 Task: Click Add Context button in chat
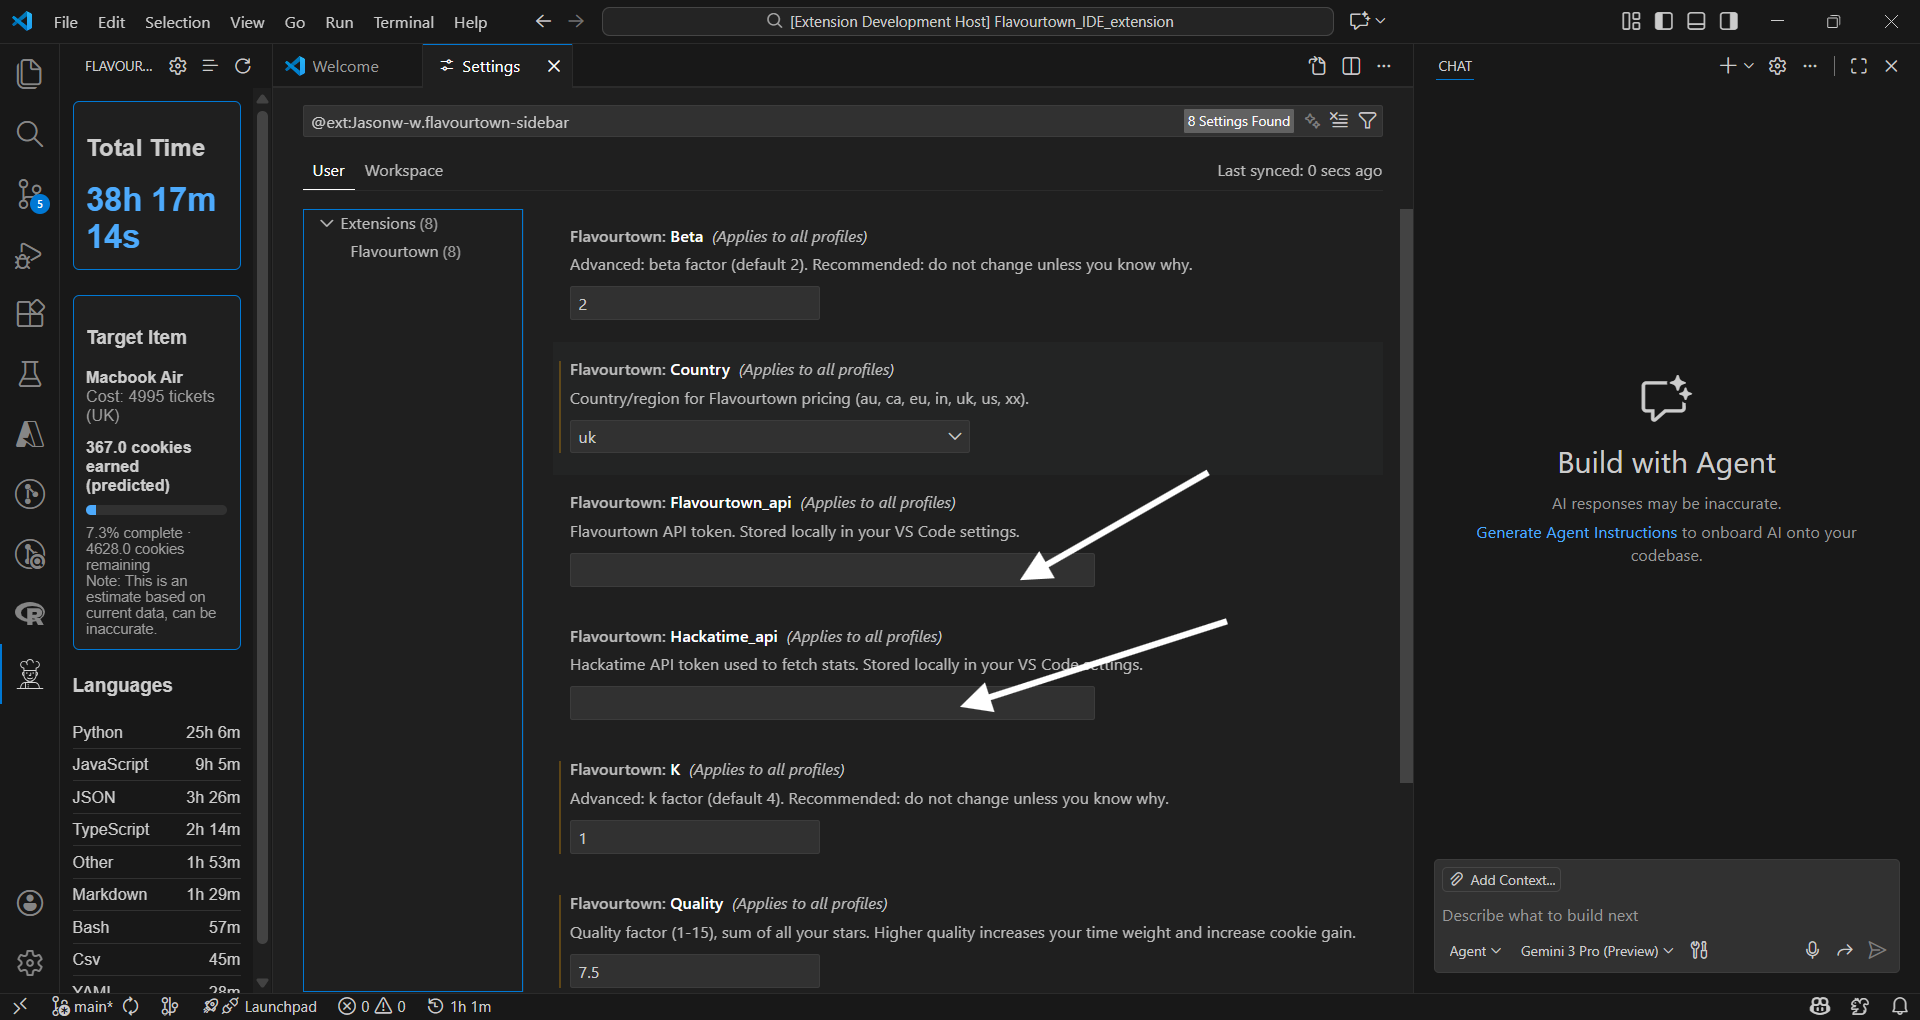click(x=1502, y=880)
